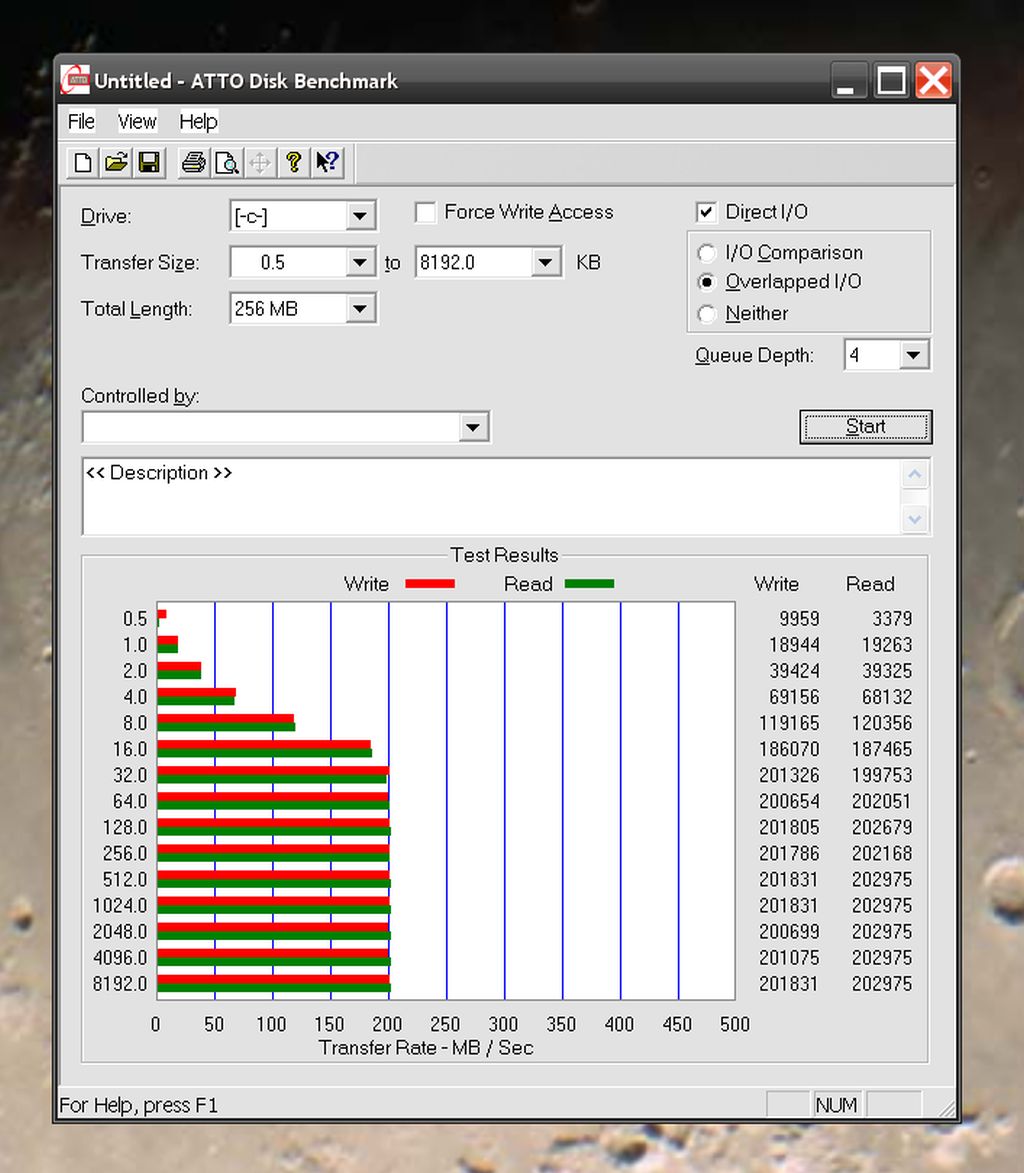Open the Drive dropdown list
Image resolution: width=1024 pixels, height=1173 pixels.
coord(360,216)
